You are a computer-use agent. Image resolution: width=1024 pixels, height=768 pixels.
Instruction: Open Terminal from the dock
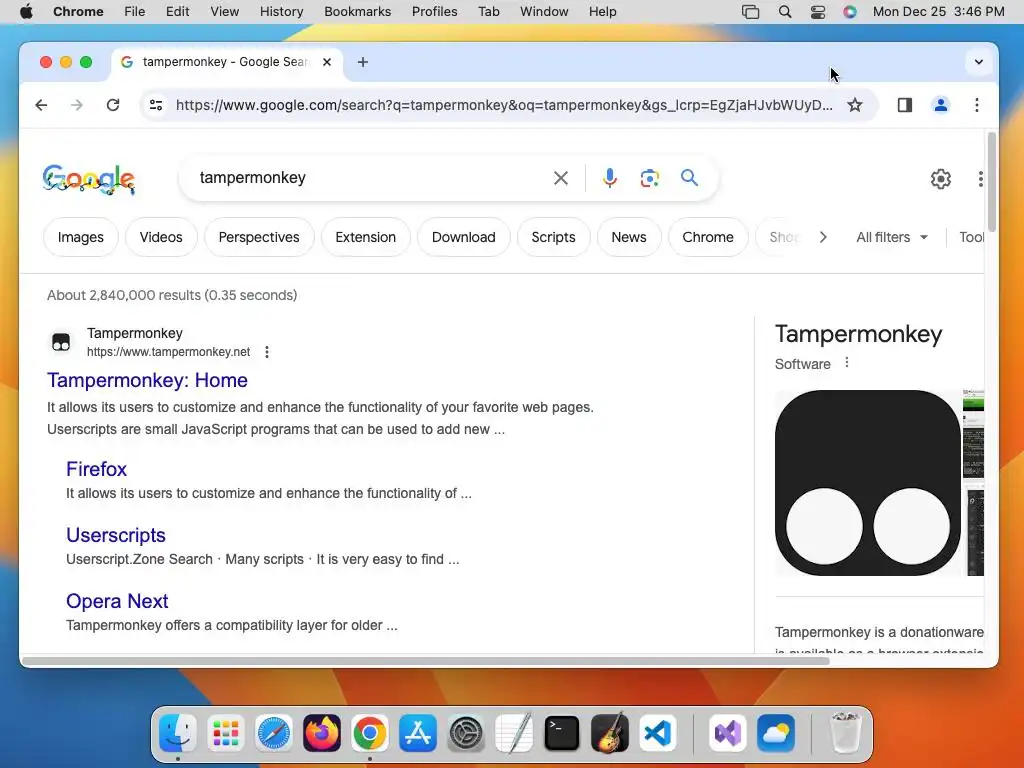tap(562, 733)
